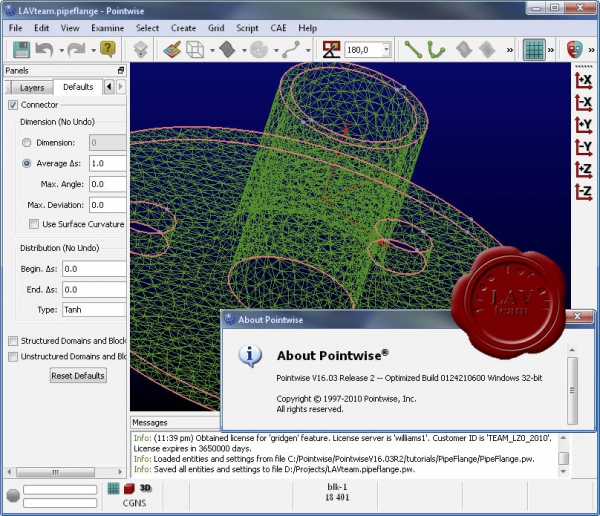Click the dark diamond surface toolbar icon
The image size is (600, 516).
(x=227, y=50)
